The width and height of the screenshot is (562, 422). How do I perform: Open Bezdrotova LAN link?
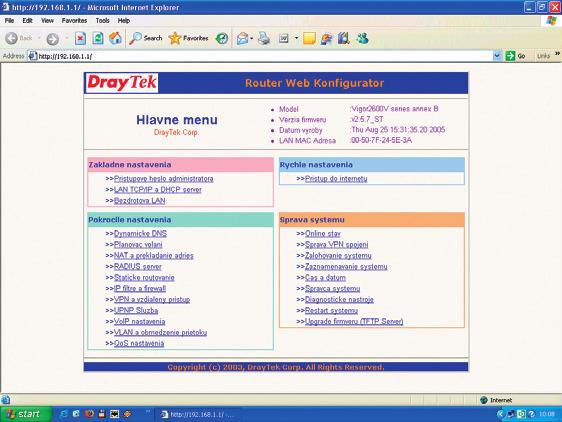[139, 201]
